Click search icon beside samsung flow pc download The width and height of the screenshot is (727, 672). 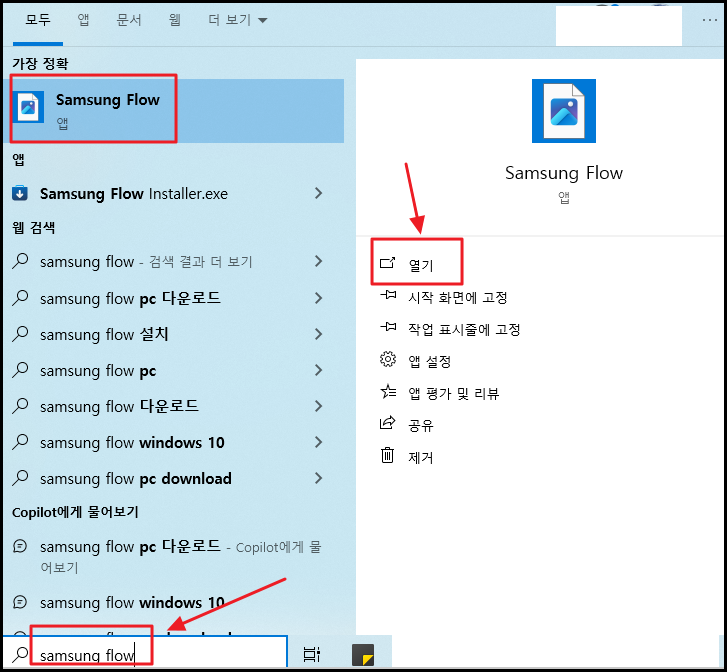tap(20, 478)
